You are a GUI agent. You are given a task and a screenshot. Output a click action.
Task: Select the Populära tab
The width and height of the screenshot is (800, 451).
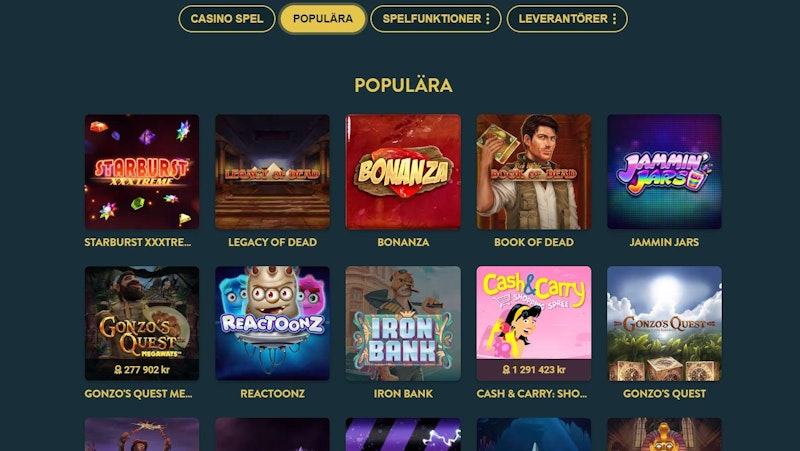(x=323, y=19)
